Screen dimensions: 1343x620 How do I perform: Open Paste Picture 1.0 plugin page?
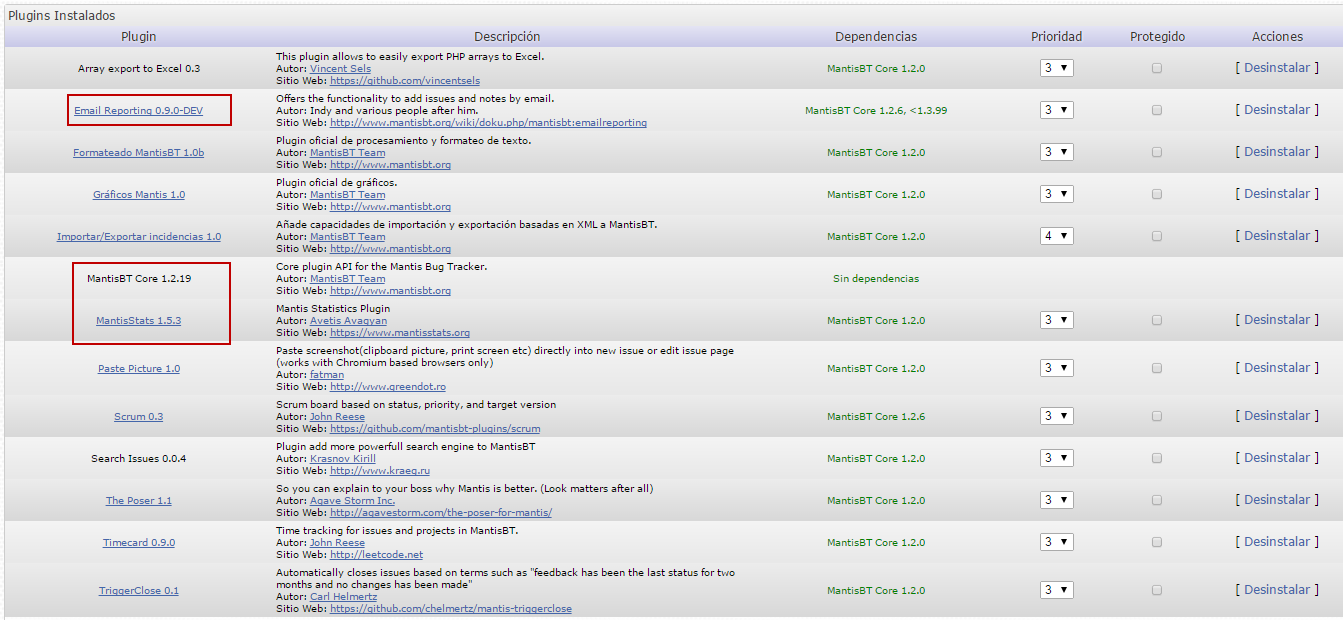[139, 369]
